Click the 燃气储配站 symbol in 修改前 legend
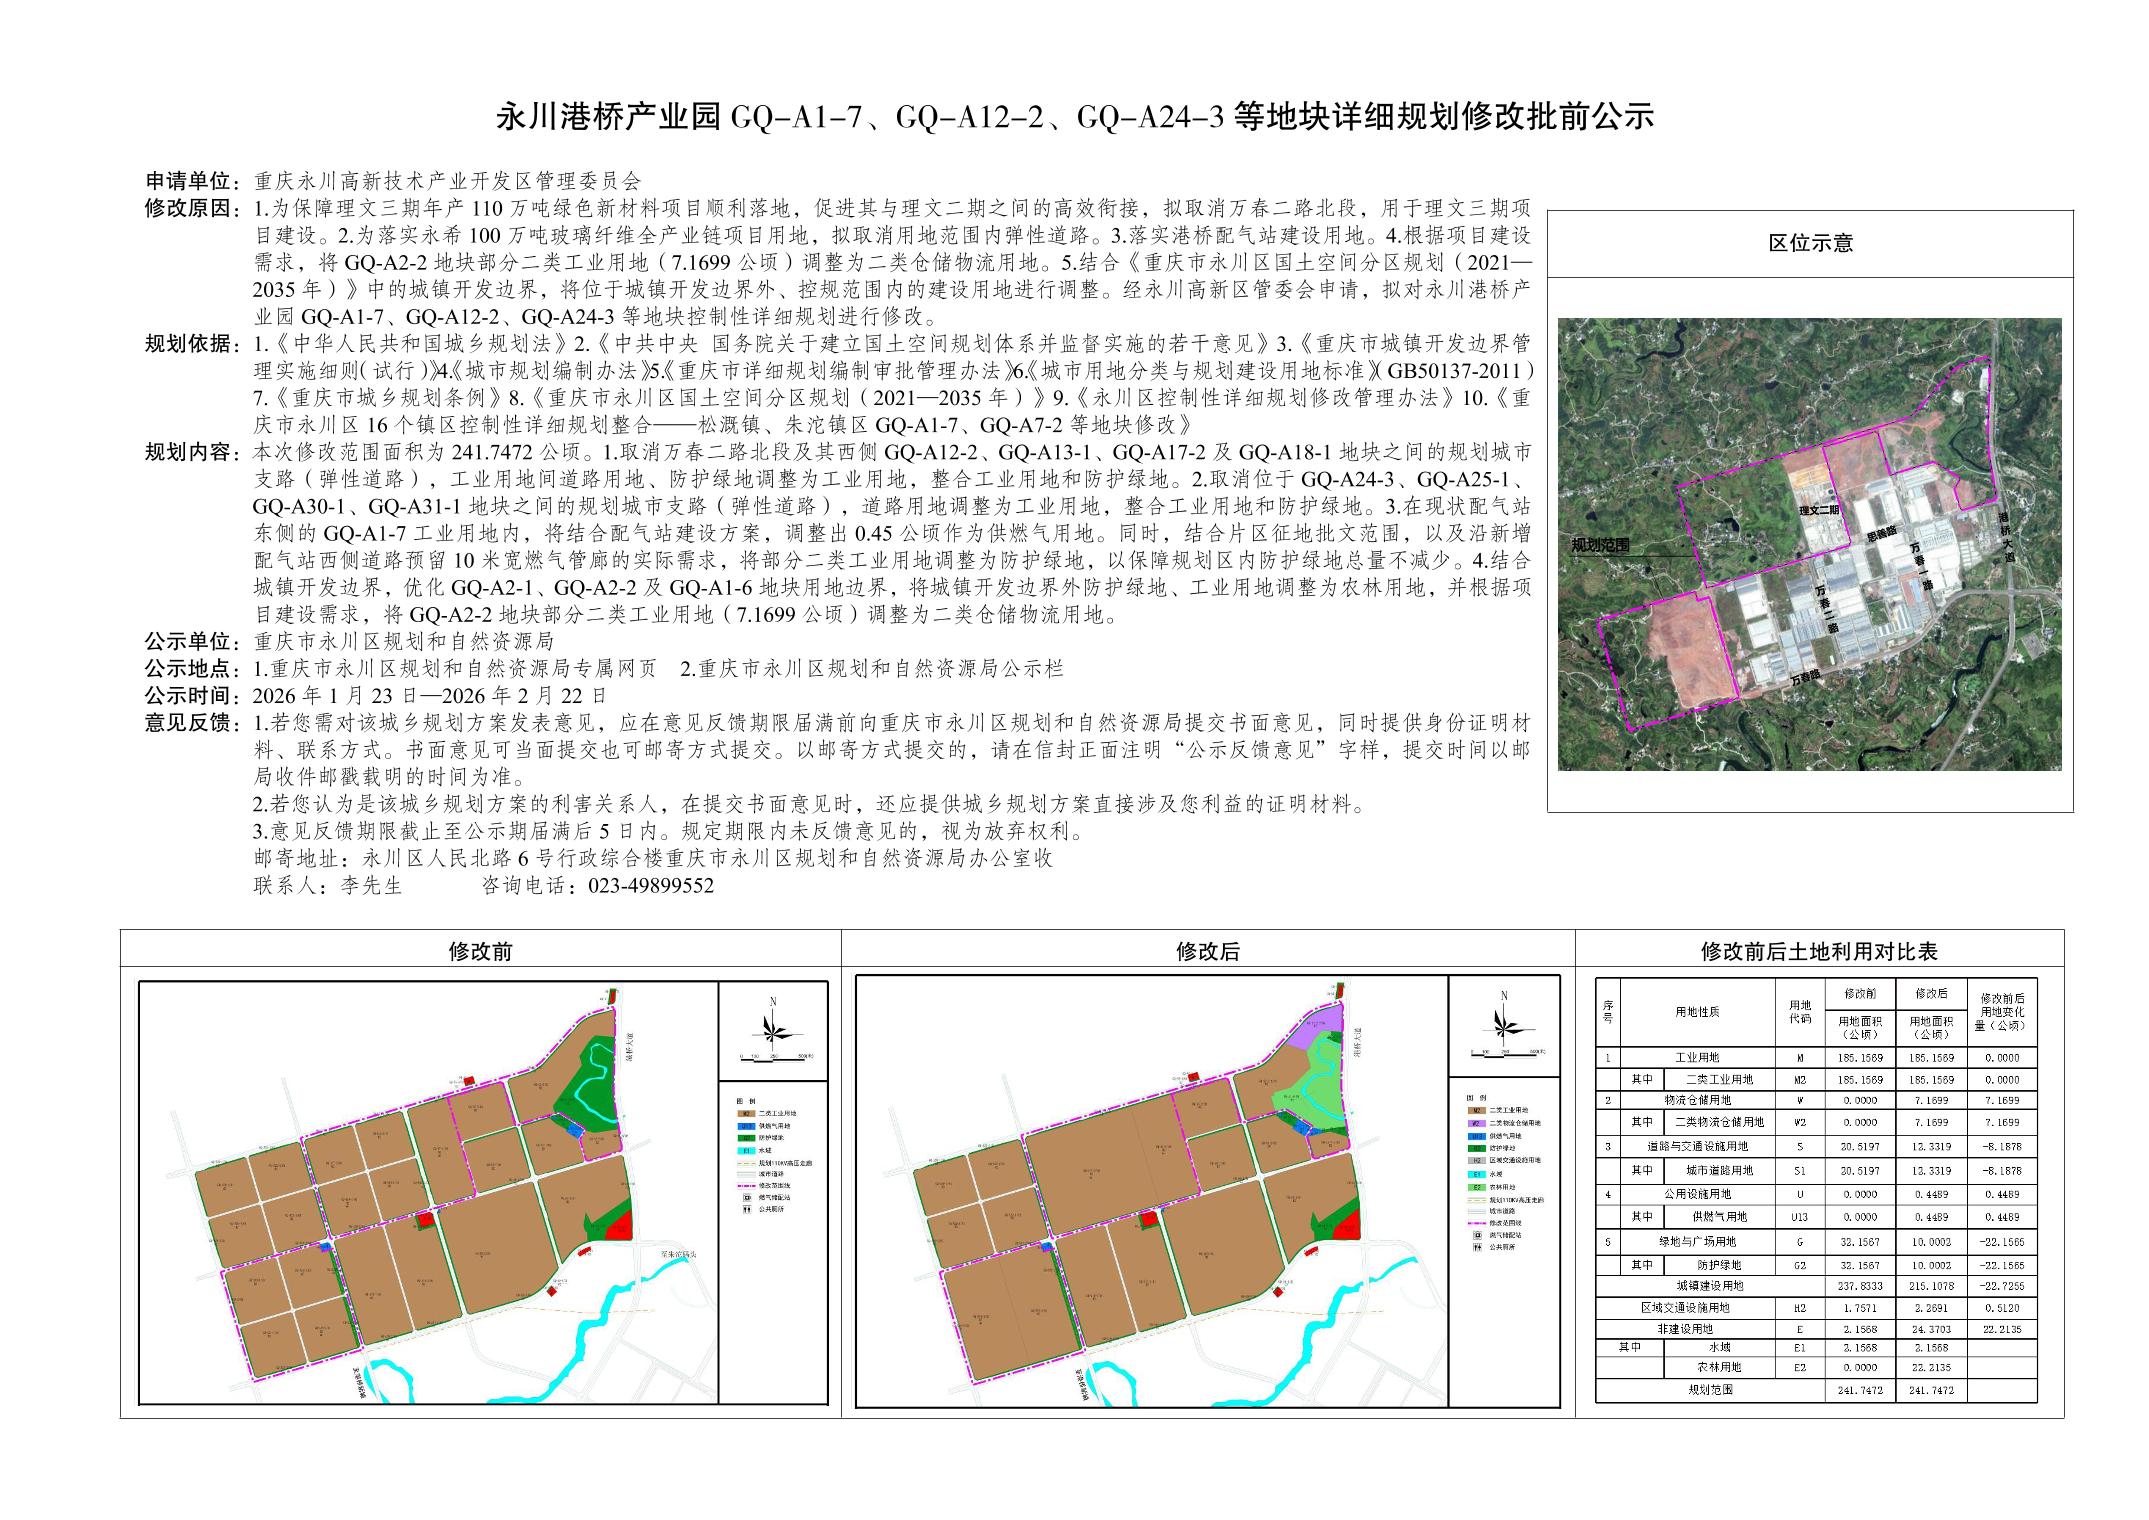 coord(747,1197)
